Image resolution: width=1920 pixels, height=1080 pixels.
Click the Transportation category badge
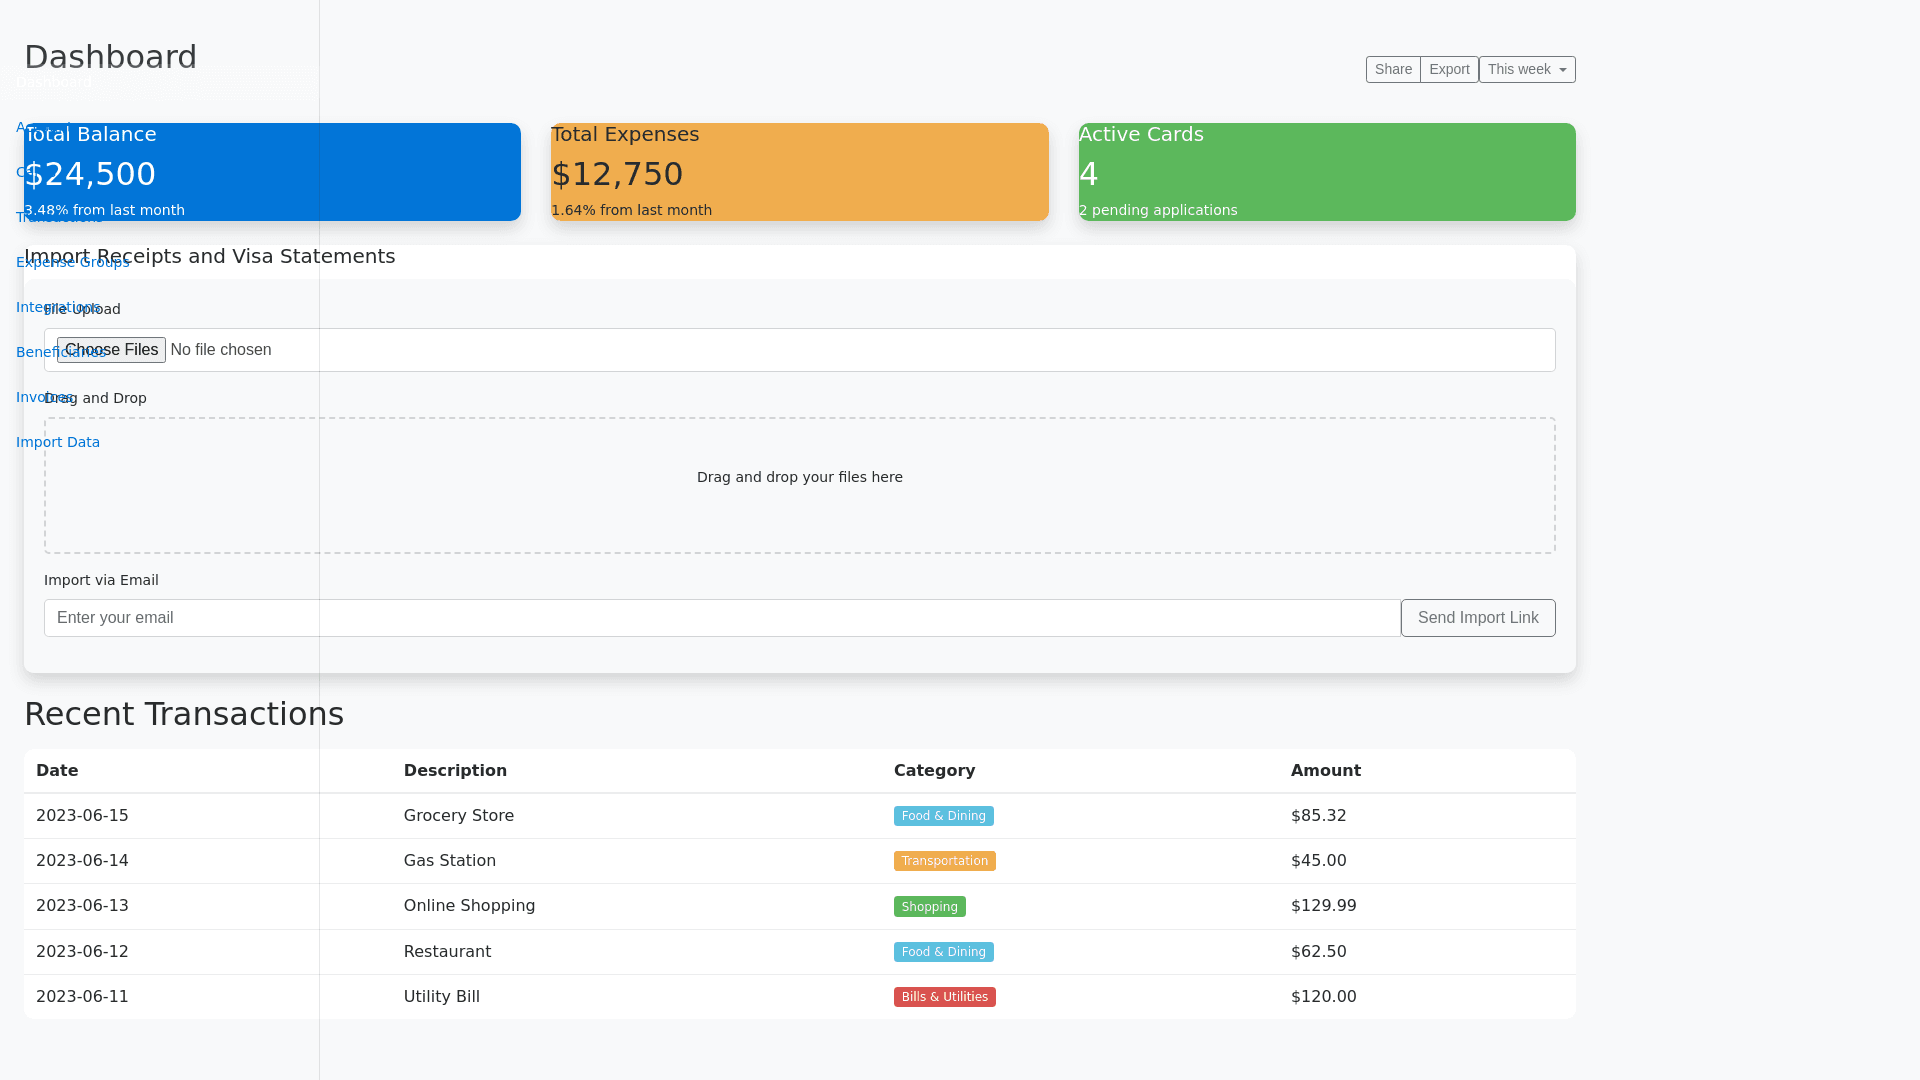coord(944,861)
